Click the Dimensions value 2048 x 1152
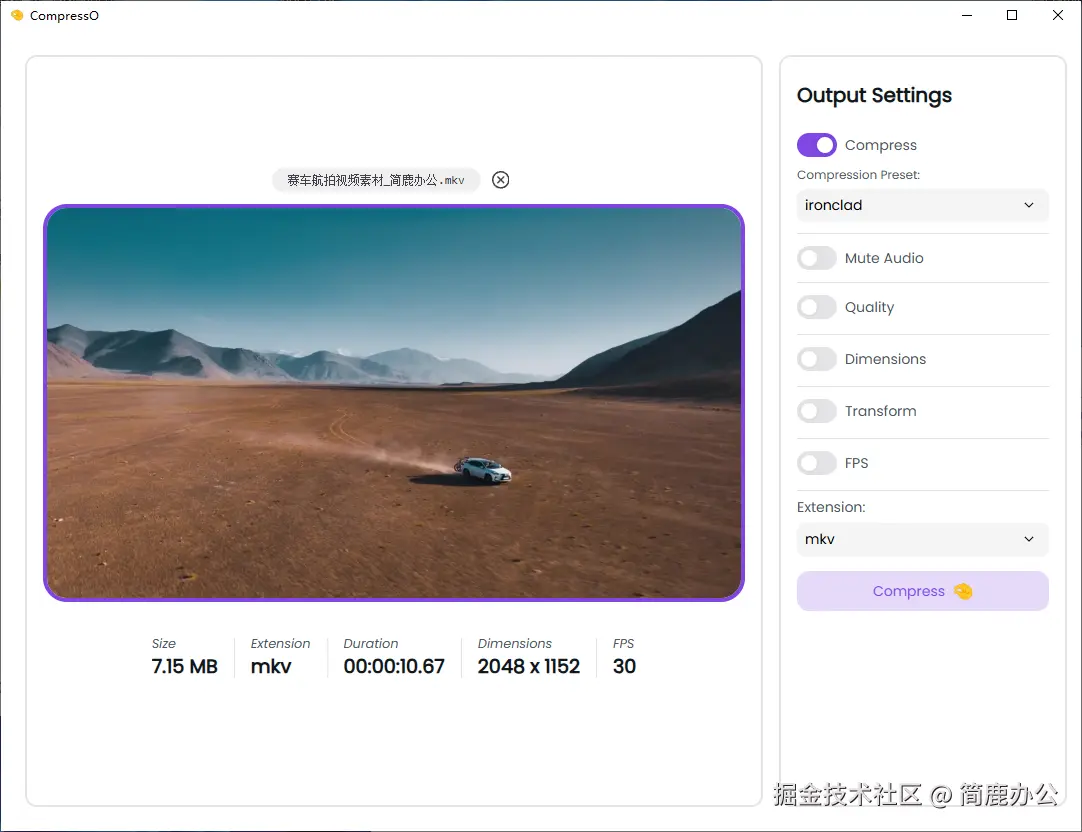The height and width of the screenshot is (832, 1082). [529, 666]
